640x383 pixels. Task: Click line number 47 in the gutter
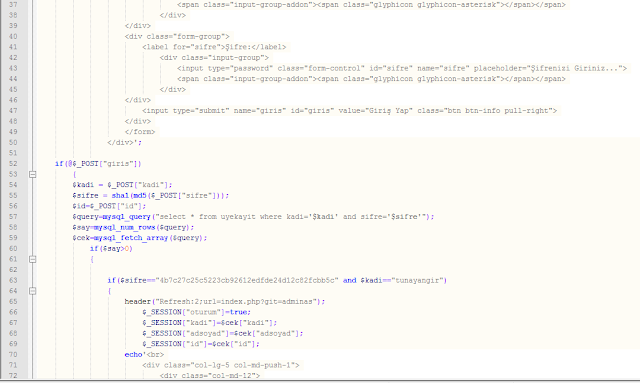tap(13, 111)
